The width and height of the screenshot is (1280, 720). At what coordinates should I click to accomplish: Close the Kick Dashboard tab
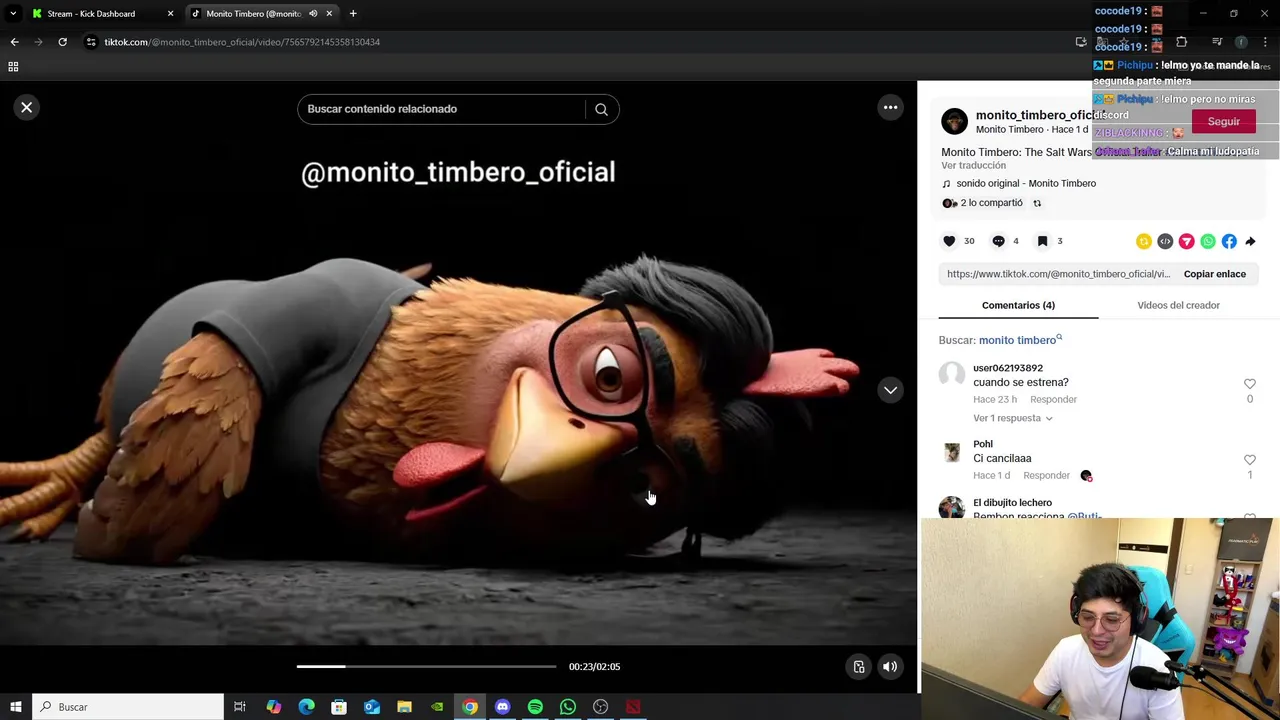coord(170,14)
